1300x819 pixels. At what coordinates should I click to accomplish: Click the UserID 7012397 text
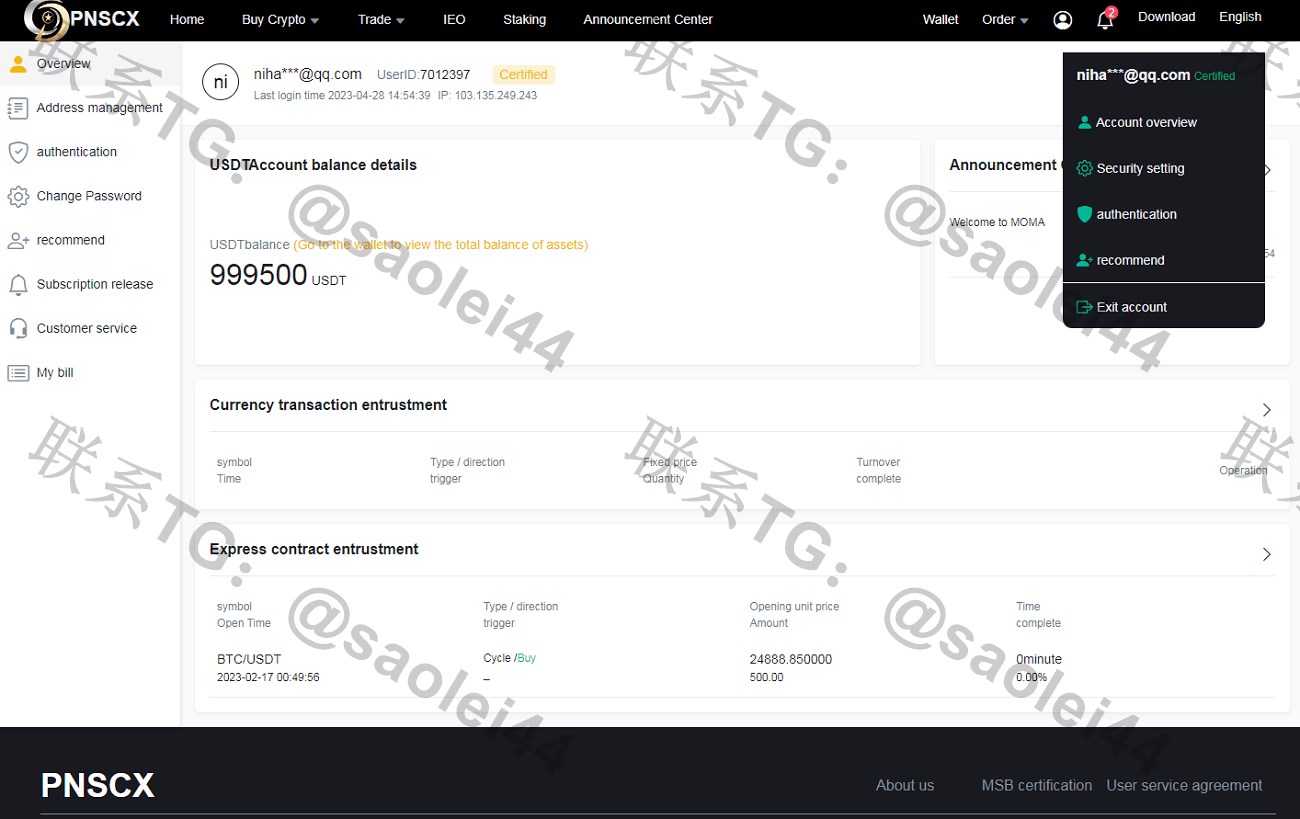pos(423,75)
